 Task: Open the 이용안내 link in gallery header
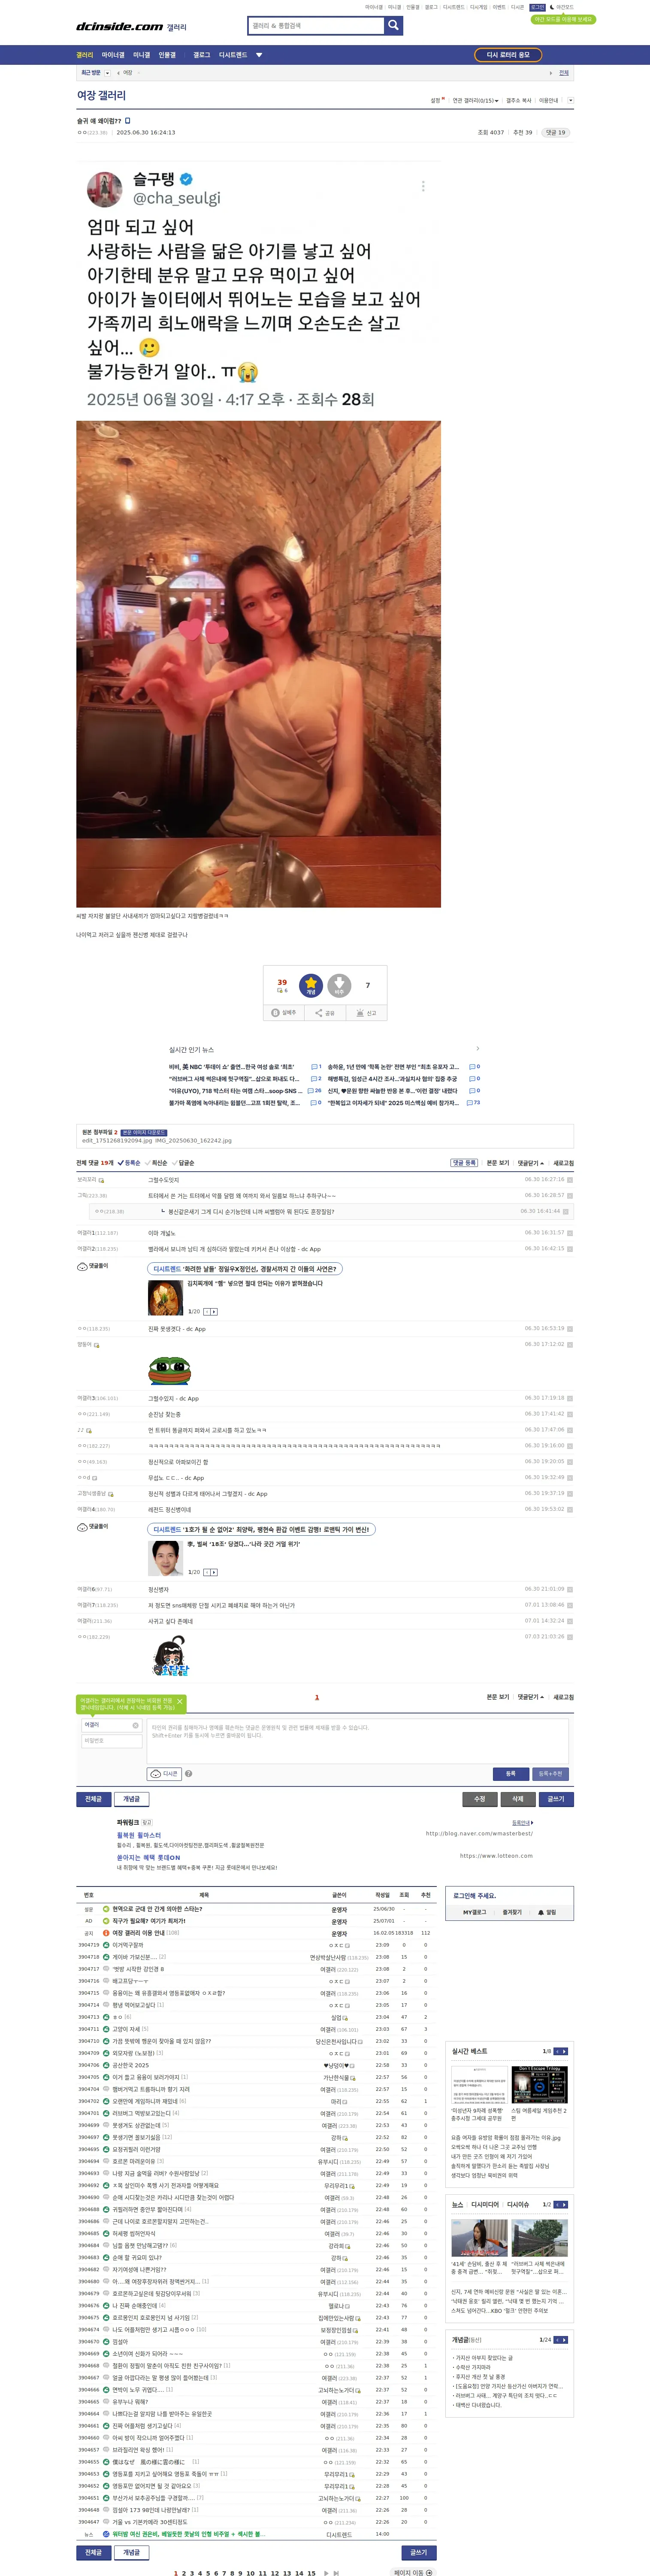(x=549, y=100)
